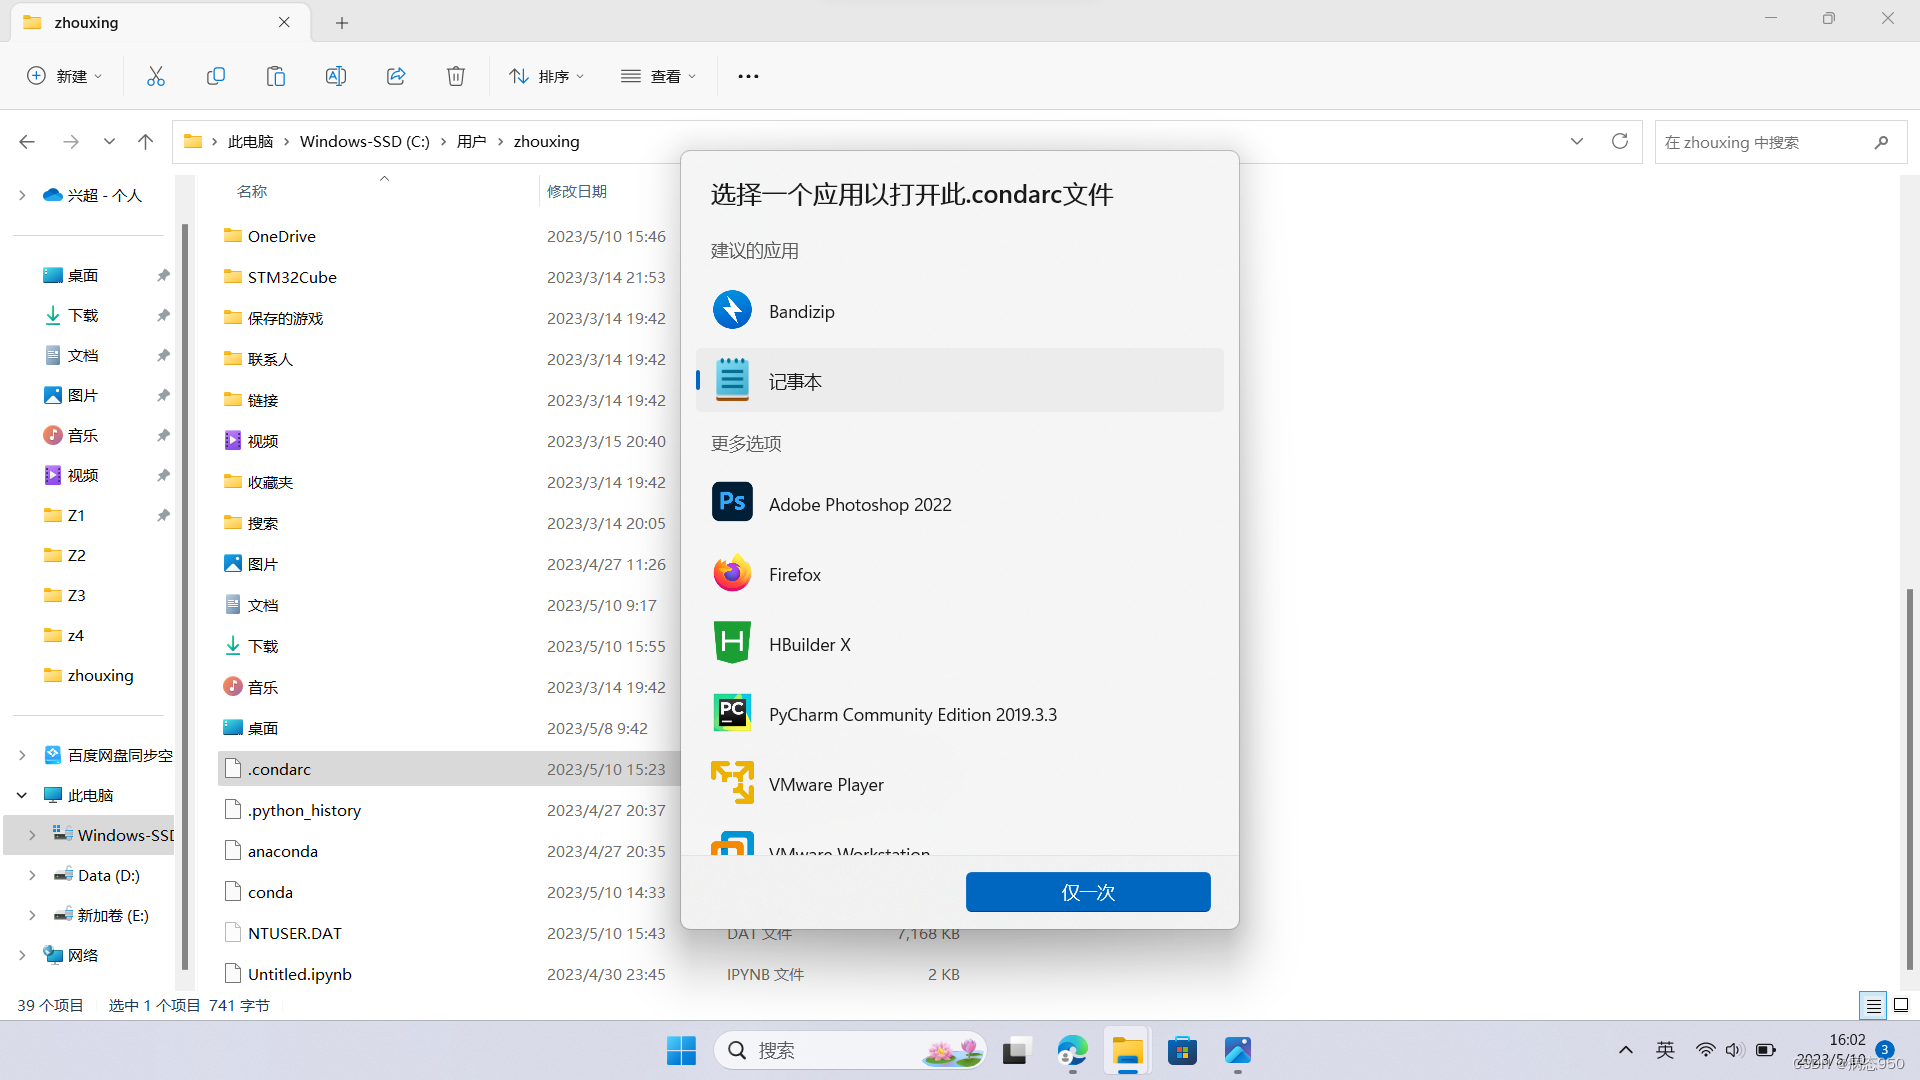Click the Copy icon in toolbar

[216, 76]
